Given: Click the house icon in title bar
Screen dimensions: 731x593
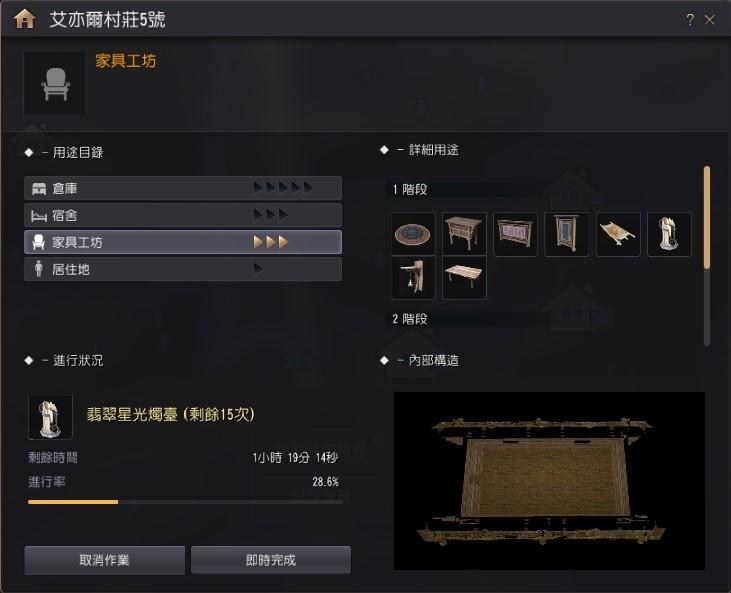Looking at the screenshot, I should 25,19.
